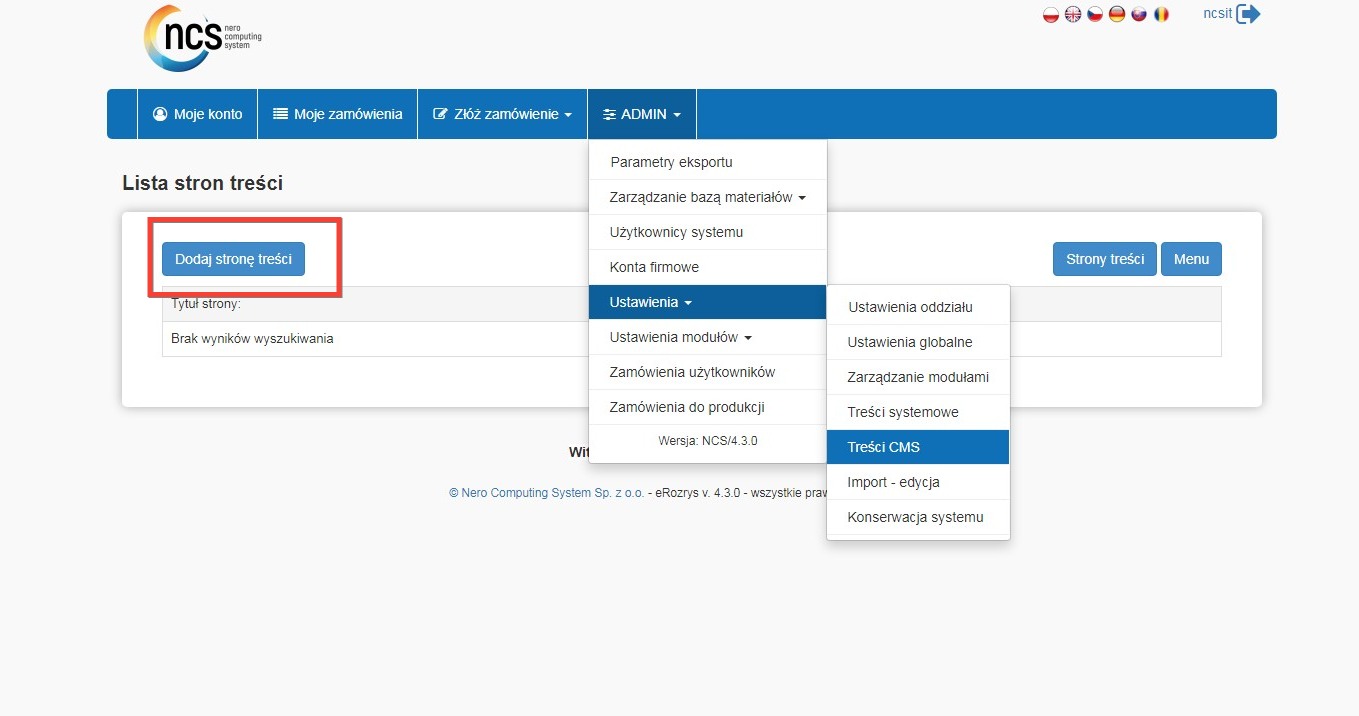1359x716 pixels.
Task: Select the Romanian flag icon
Action: (1161, 15)
